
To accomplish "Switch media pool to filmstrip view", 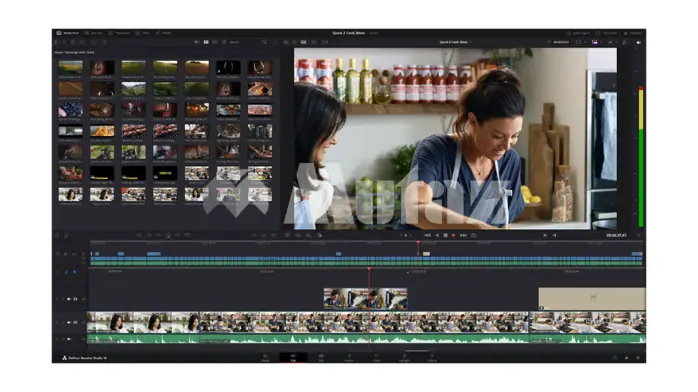I will pyautogui.click(x=215, y=42).
